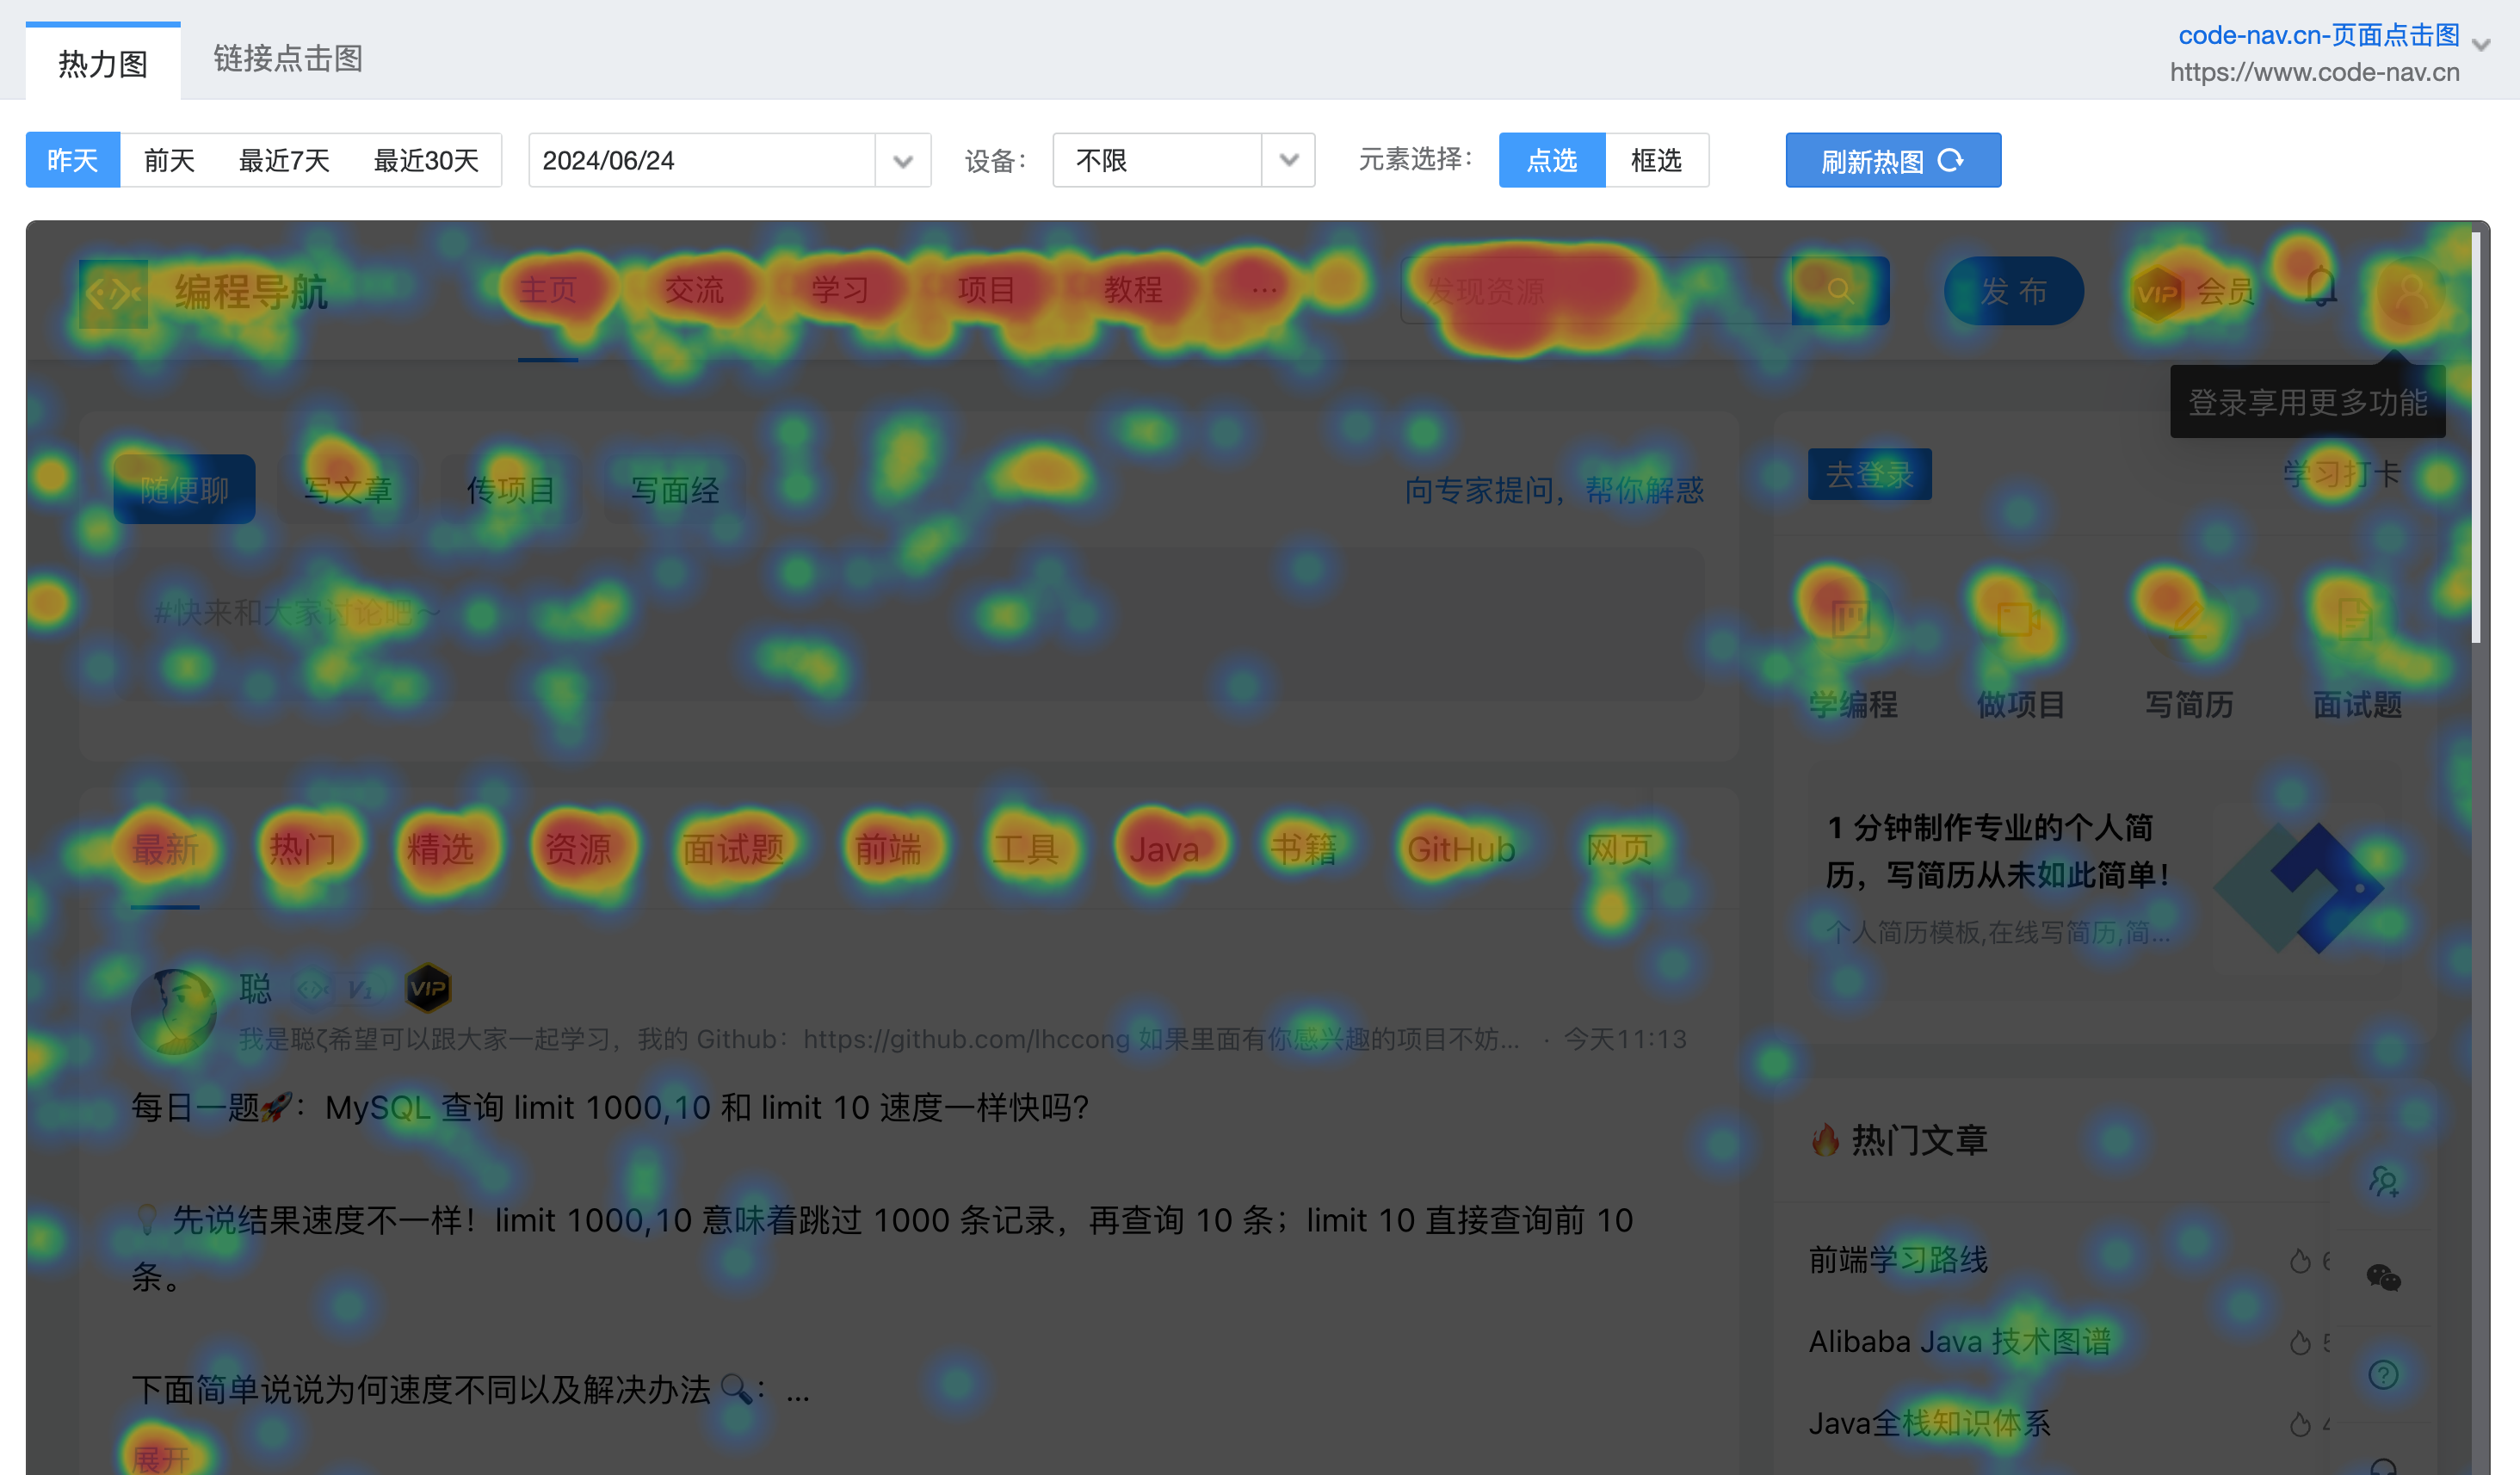2520x1475 pixels.
Task: Switch to the 链接点击图 tab
Action: pyautogui.click(x=288, y=59)
